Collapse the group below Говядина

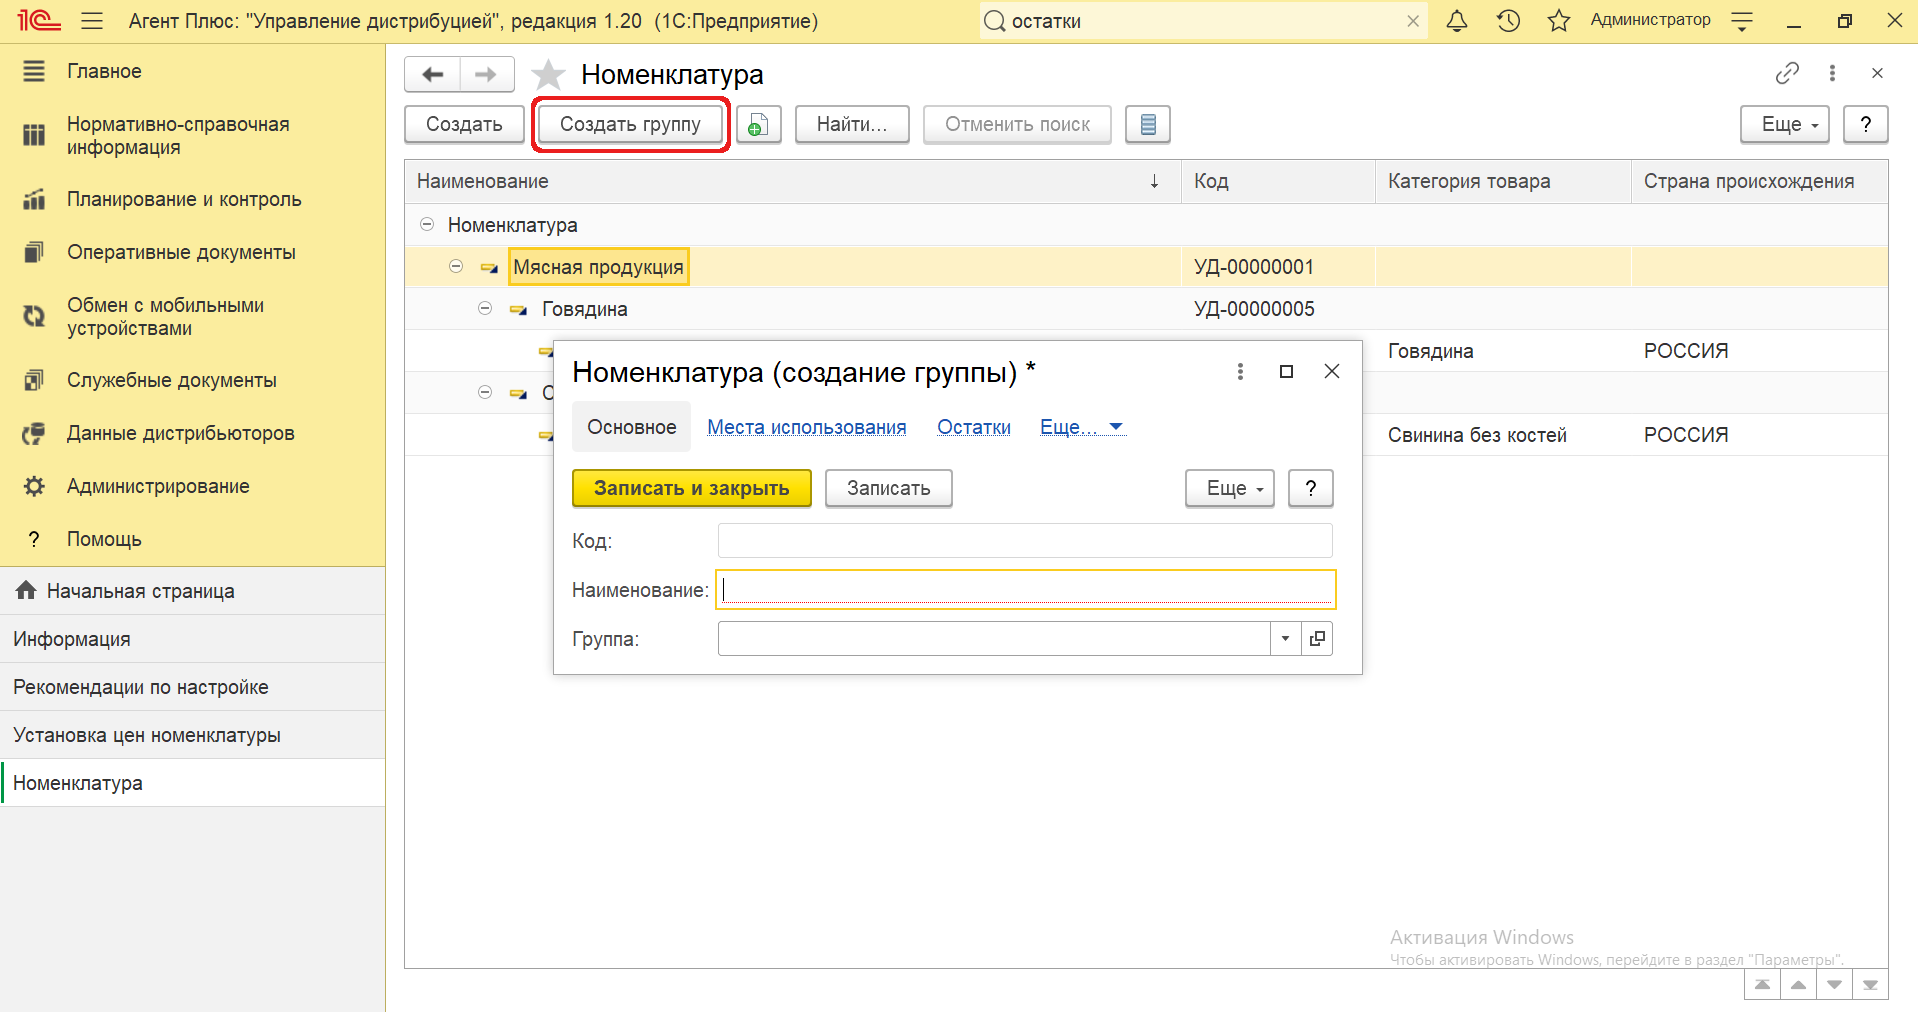tap(485, 392)
